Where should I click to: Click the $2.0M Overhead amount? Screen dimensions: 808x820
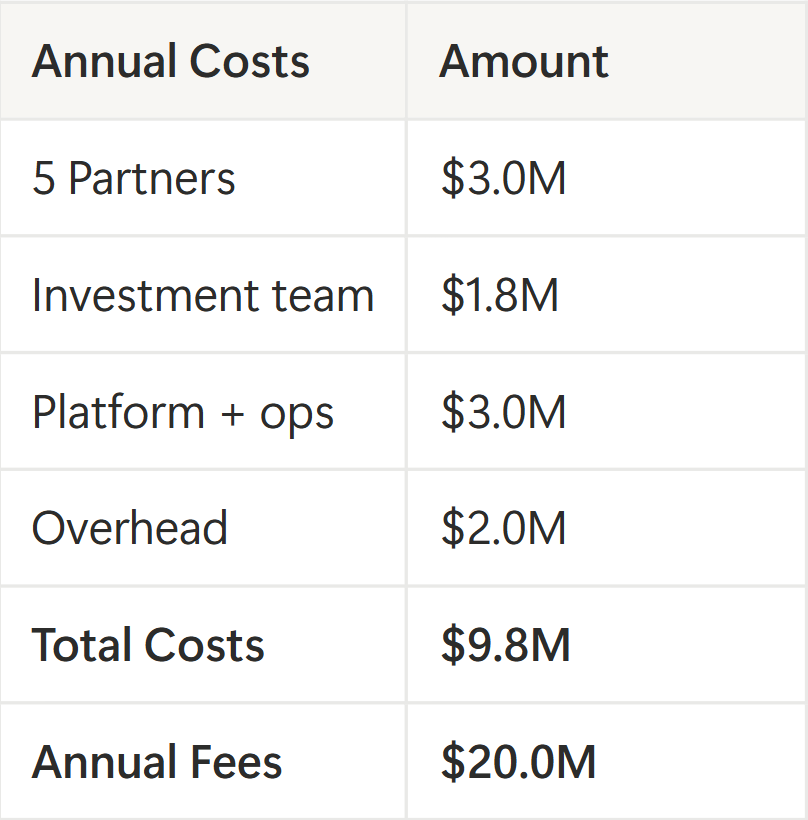(503, 529)
